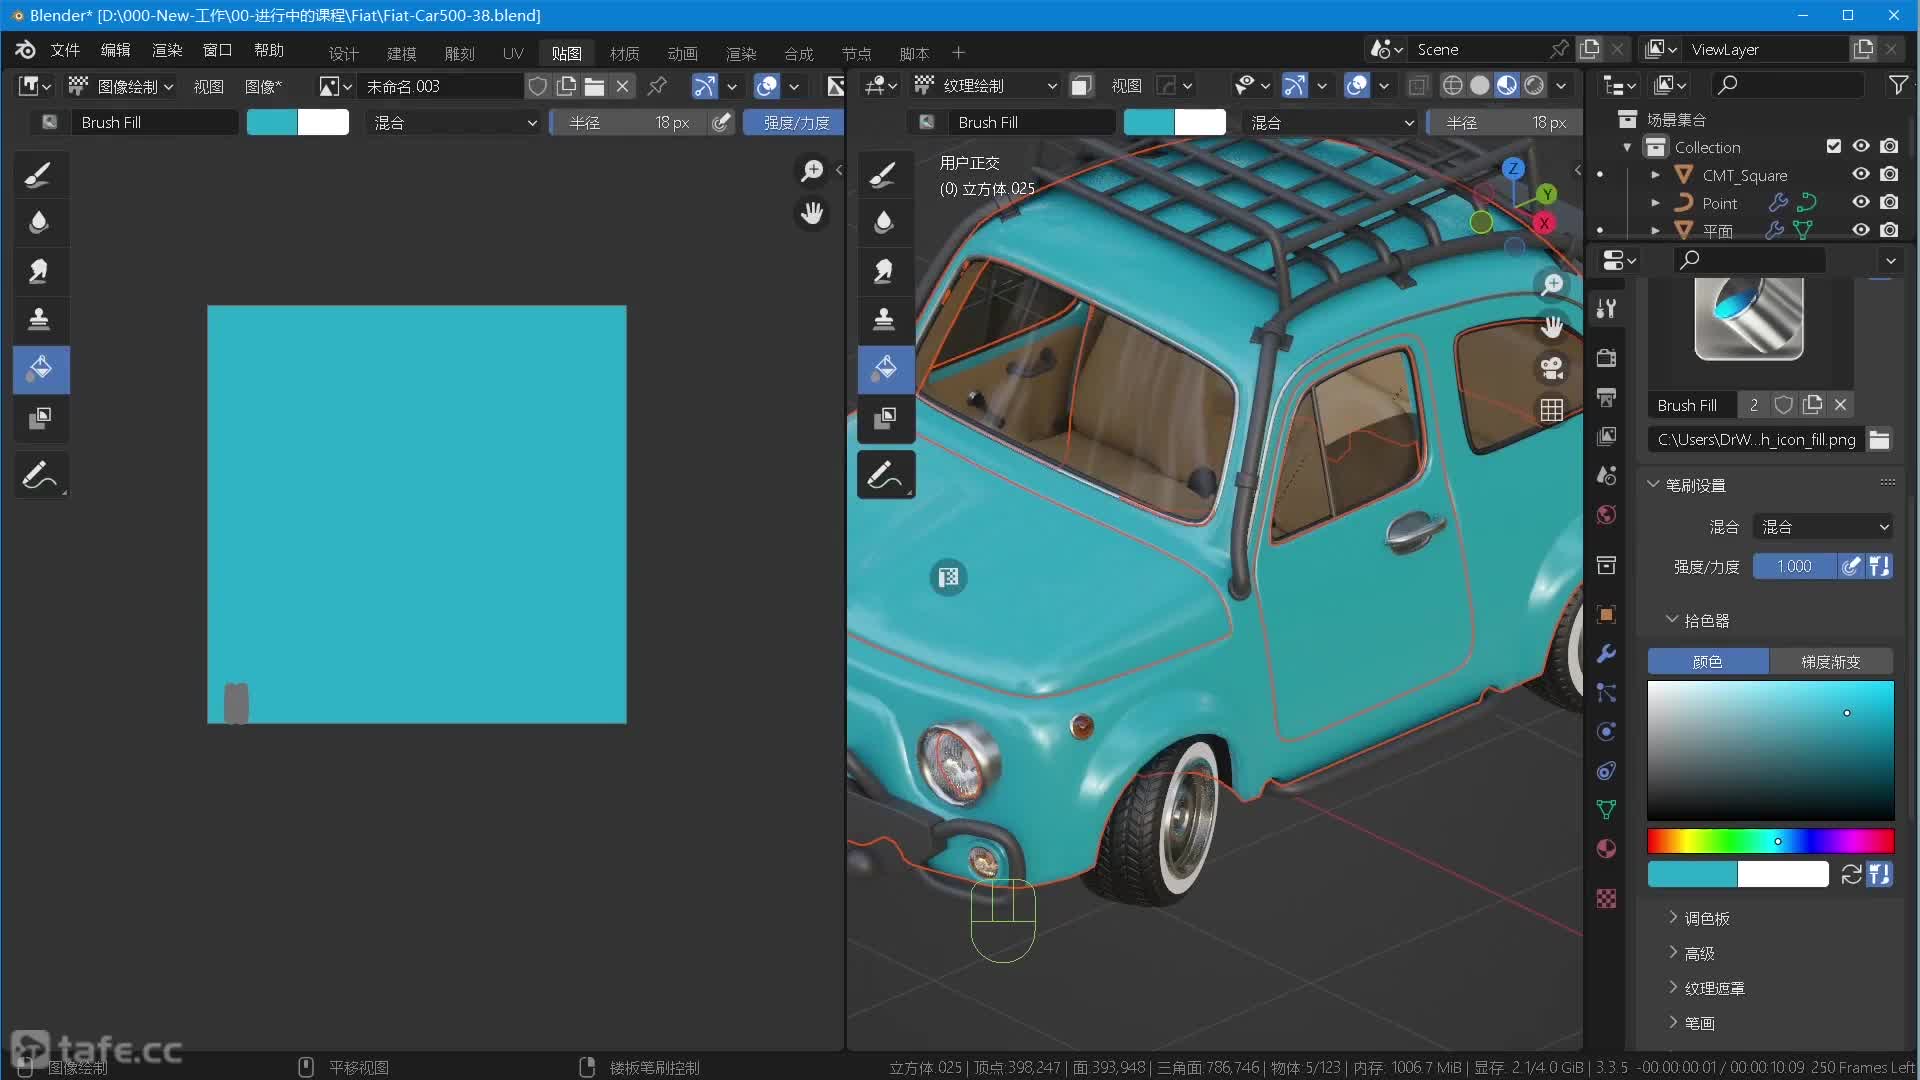Select the Fill tool in 3D viewport
Viewport: 1920px width, 1080px height.
[884, 369]
